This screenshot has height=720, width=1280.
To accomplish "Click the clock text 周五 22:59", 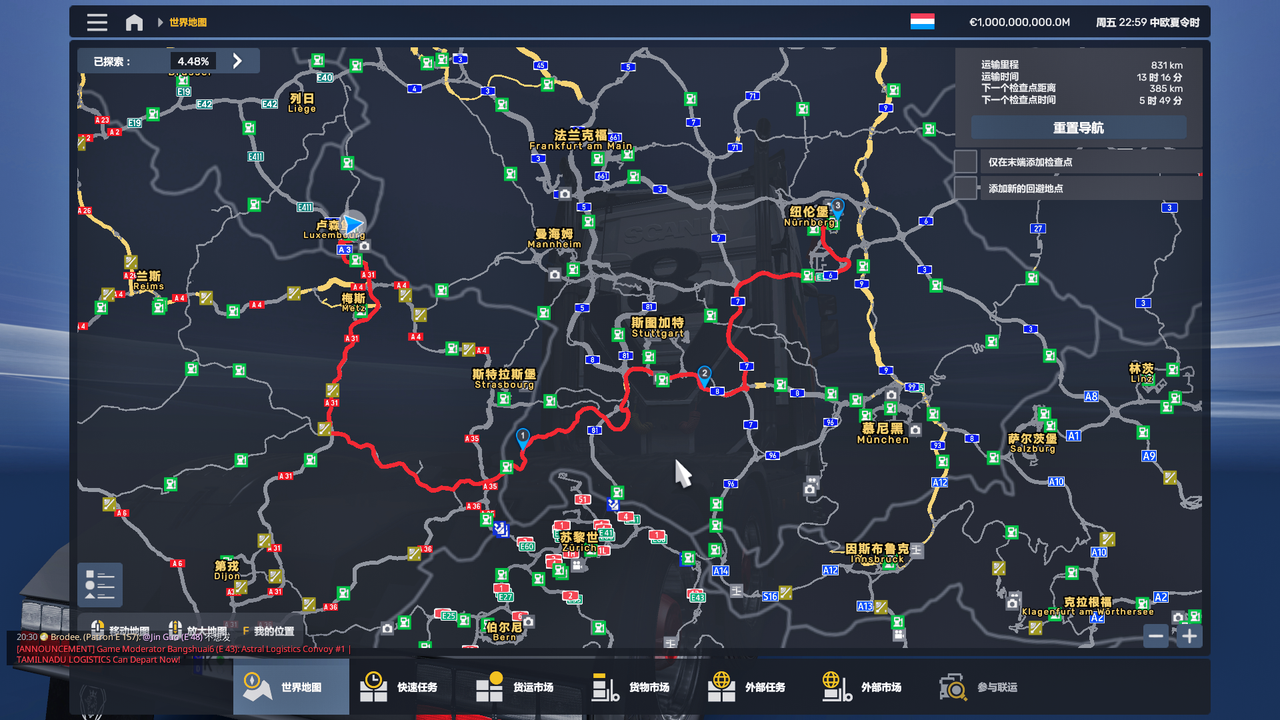I will coord(1120,22).
